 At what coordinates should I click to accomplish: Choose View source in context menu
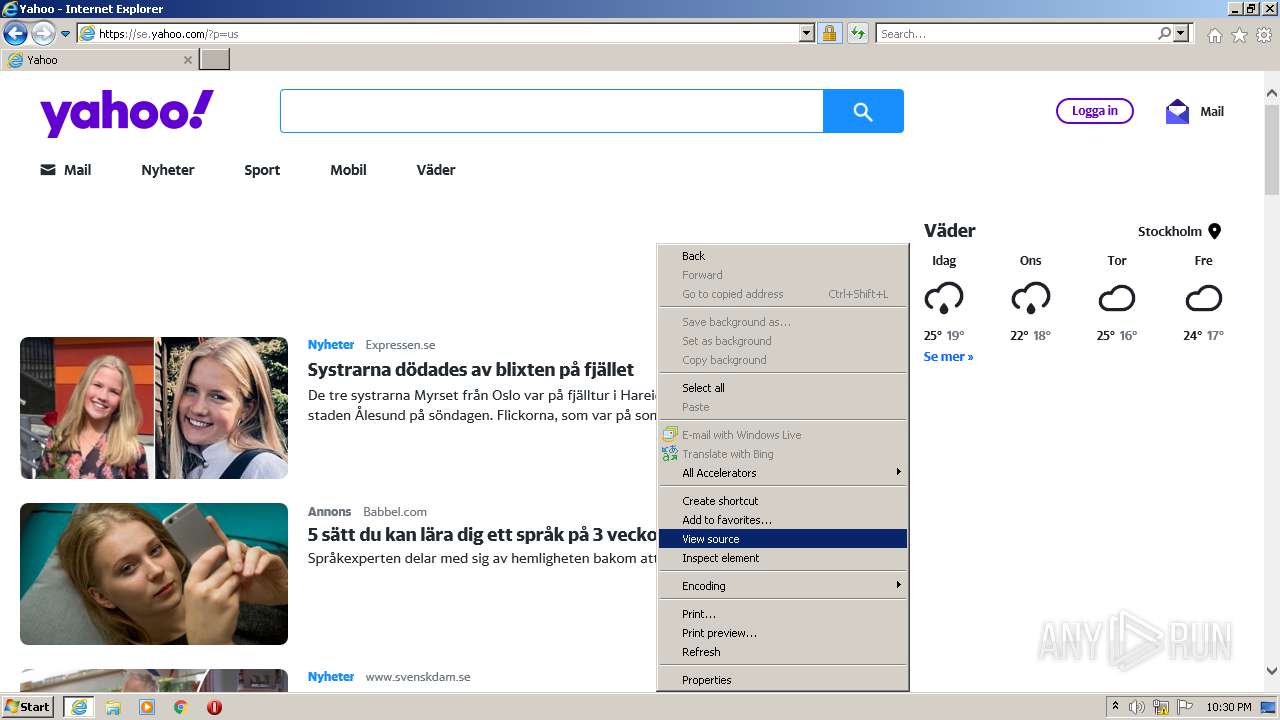(783, 539)
